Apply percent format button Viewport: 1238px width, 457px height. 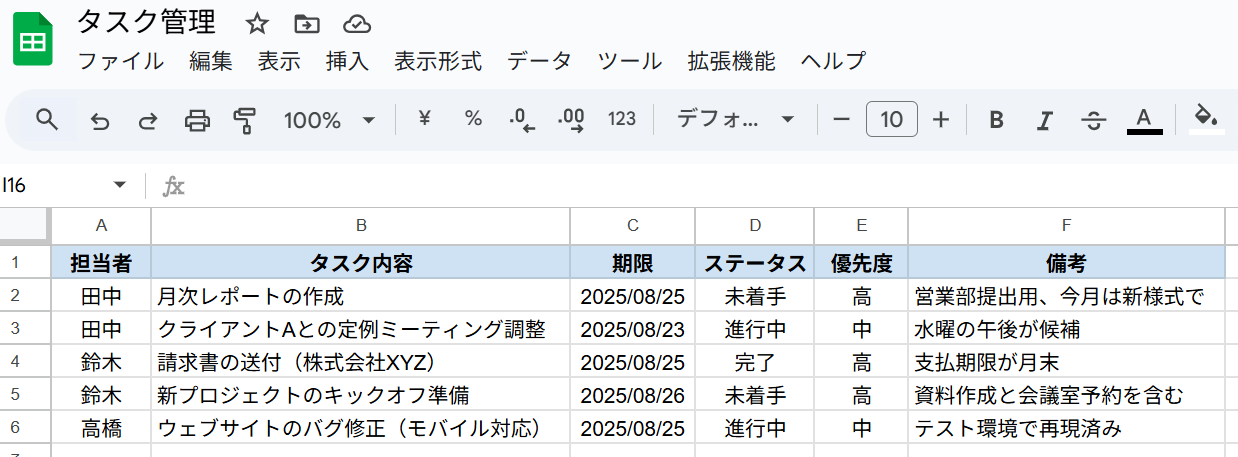tap(473, 119)
